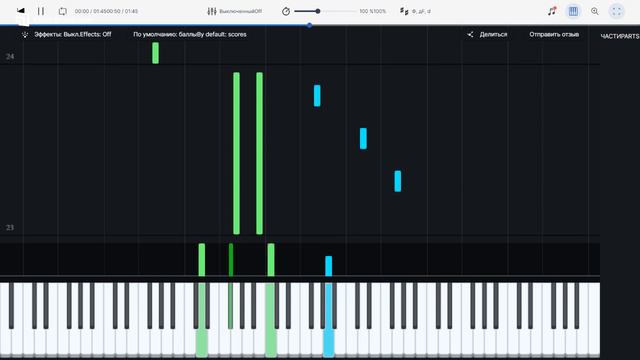The height and width of the screenshot is (360, 640).
Task: Click the 100% tempo value
Action: pos(372,11)
